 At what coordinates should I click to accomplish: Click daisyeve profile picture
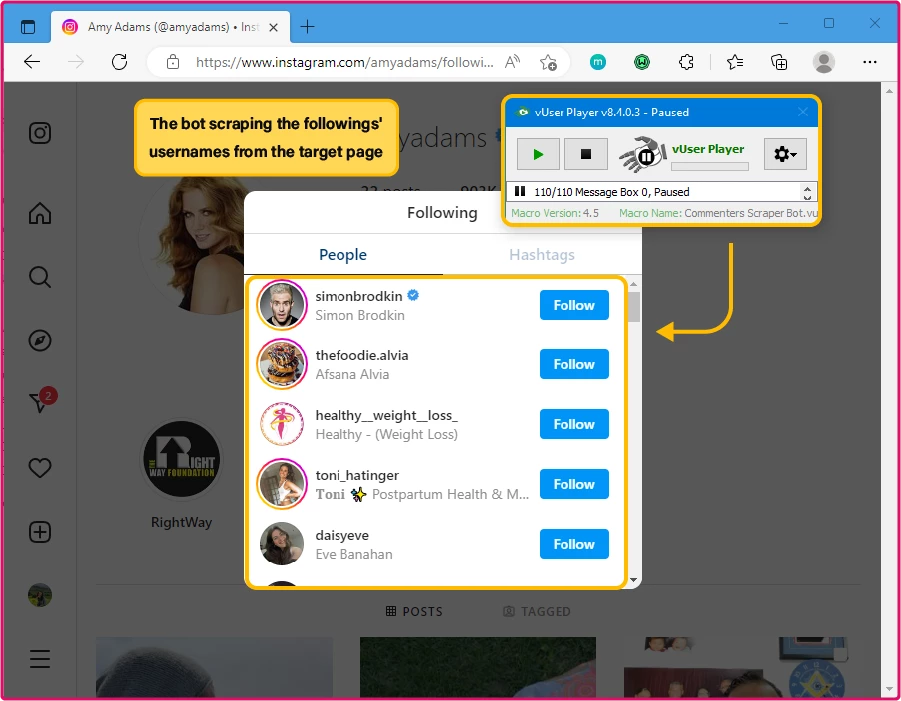tap(282, 544)
